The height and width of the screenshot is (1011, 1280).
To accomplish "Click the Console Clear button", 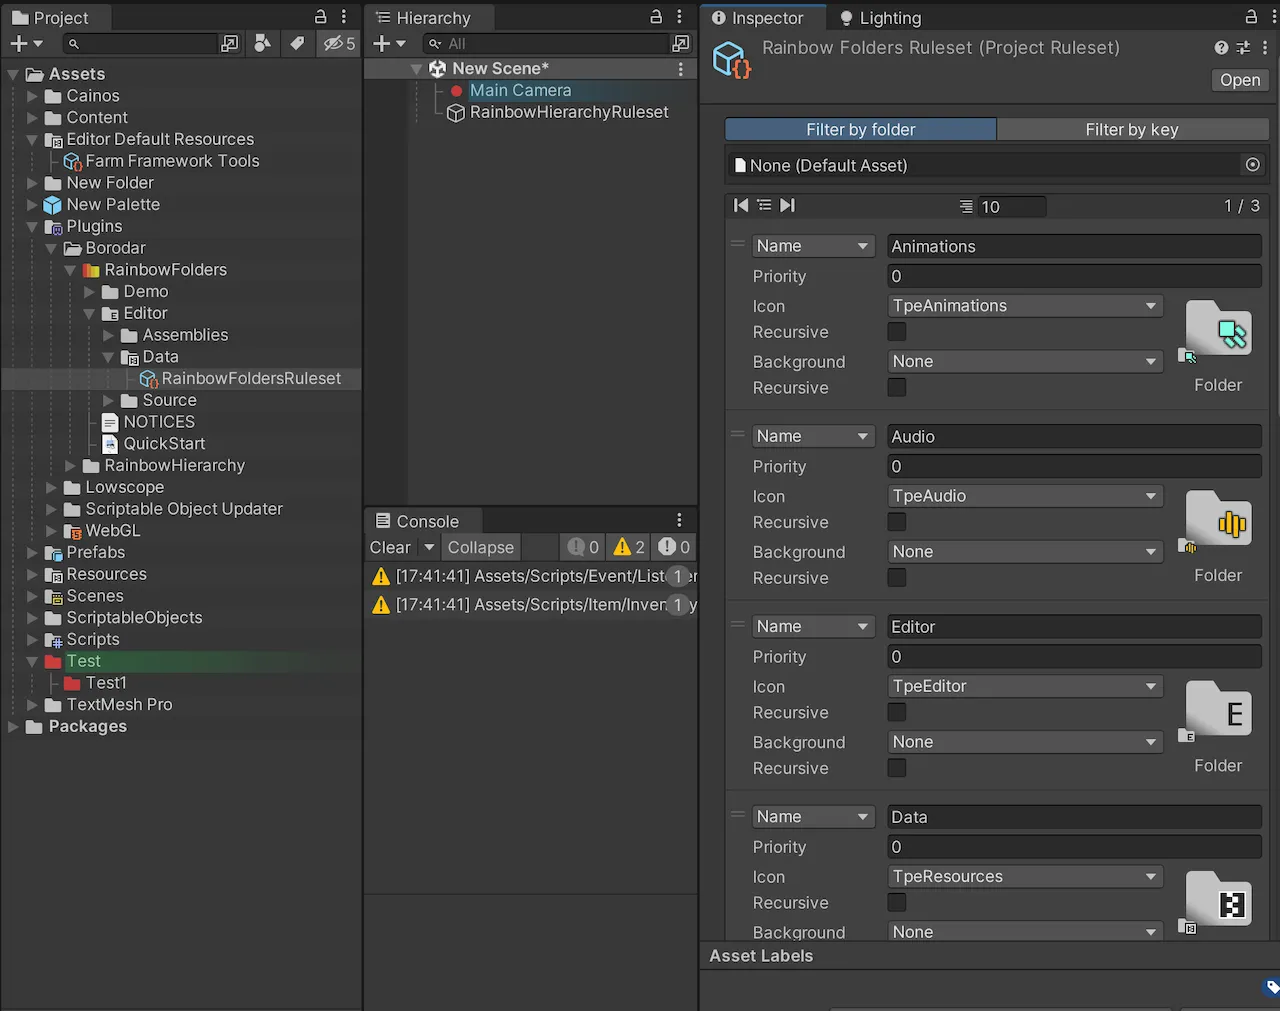I will click(391, 547).
